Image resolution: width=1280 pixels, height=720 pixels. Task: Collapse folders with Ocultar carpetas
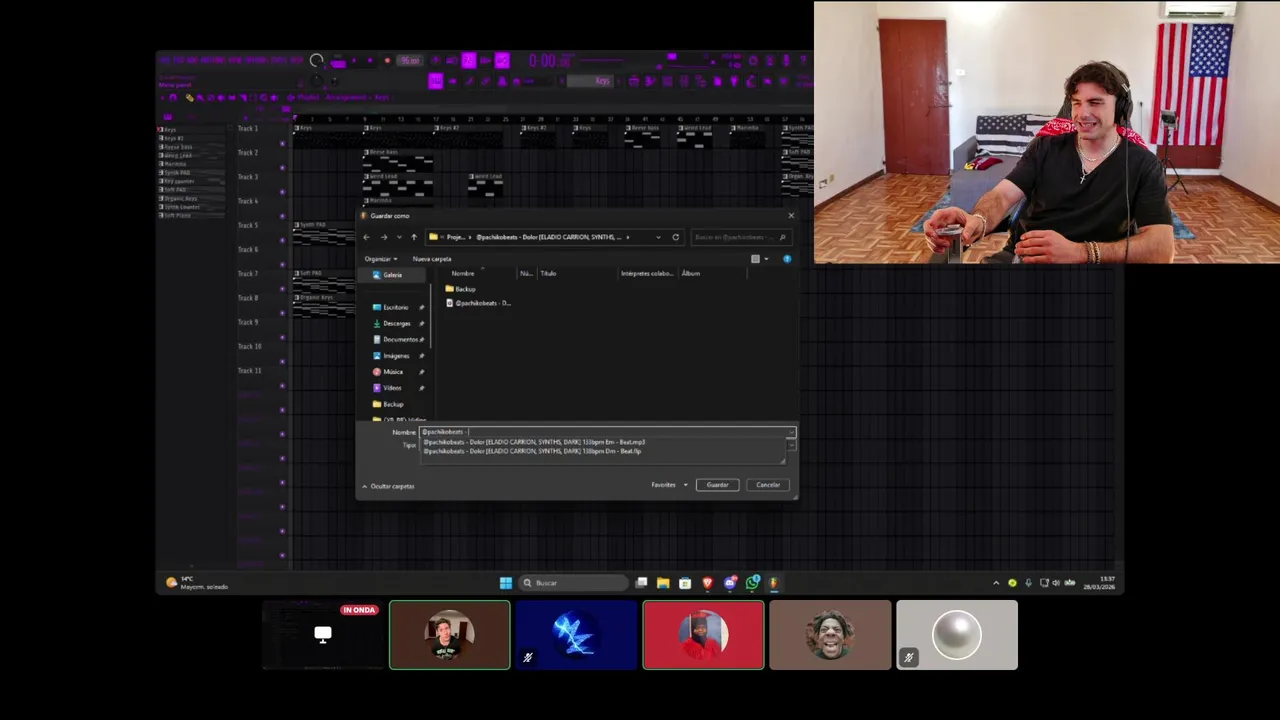pos(388,486)
